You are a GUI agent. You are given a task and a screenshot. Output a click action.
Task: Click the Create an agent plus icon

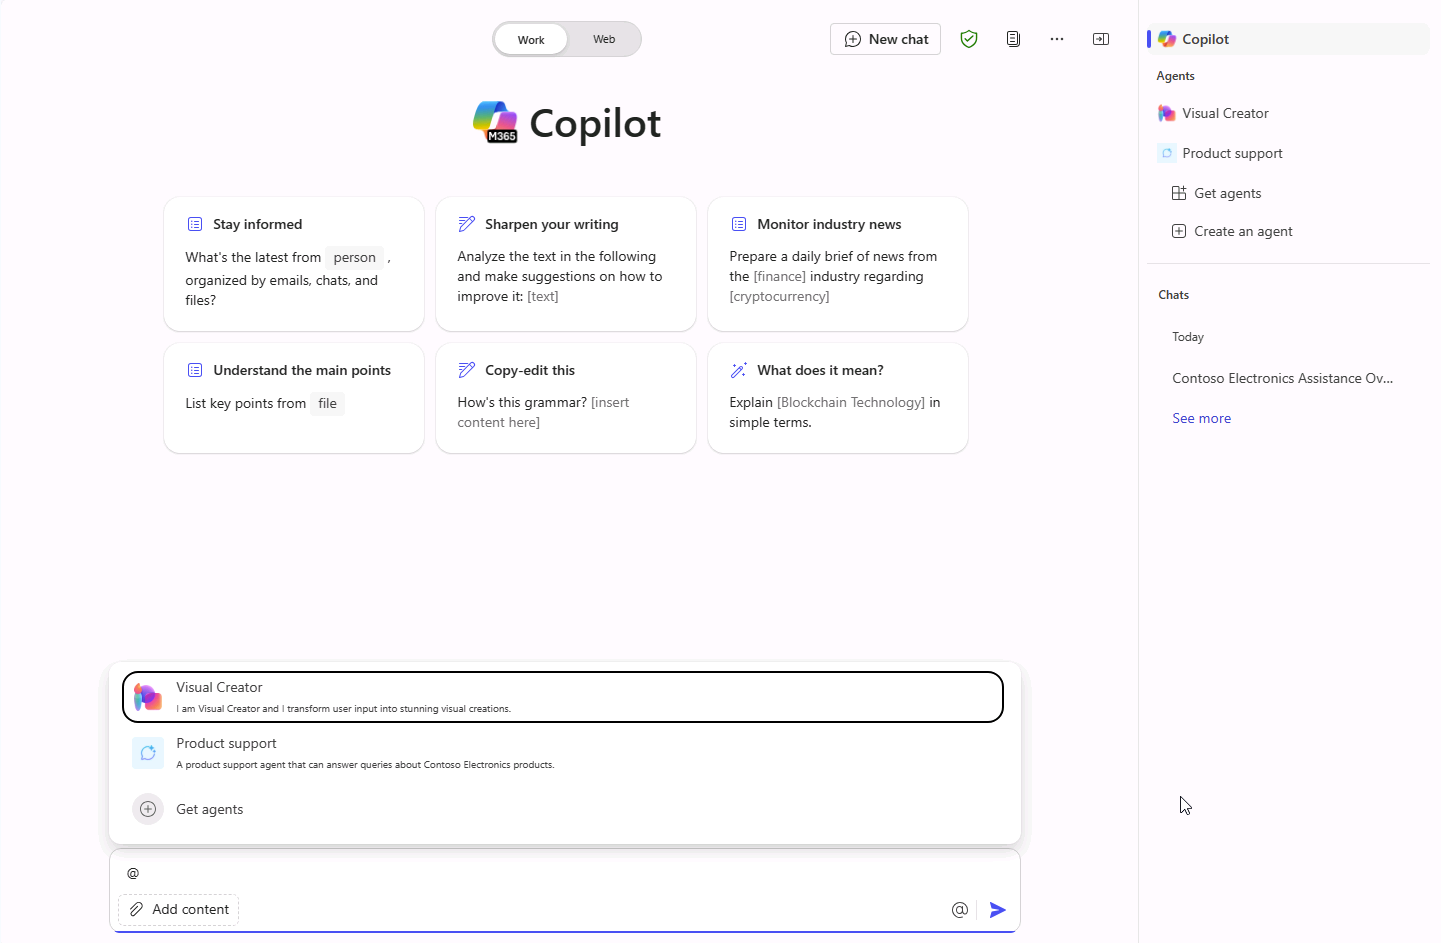pyautogui.click(x=1179, y=231)
